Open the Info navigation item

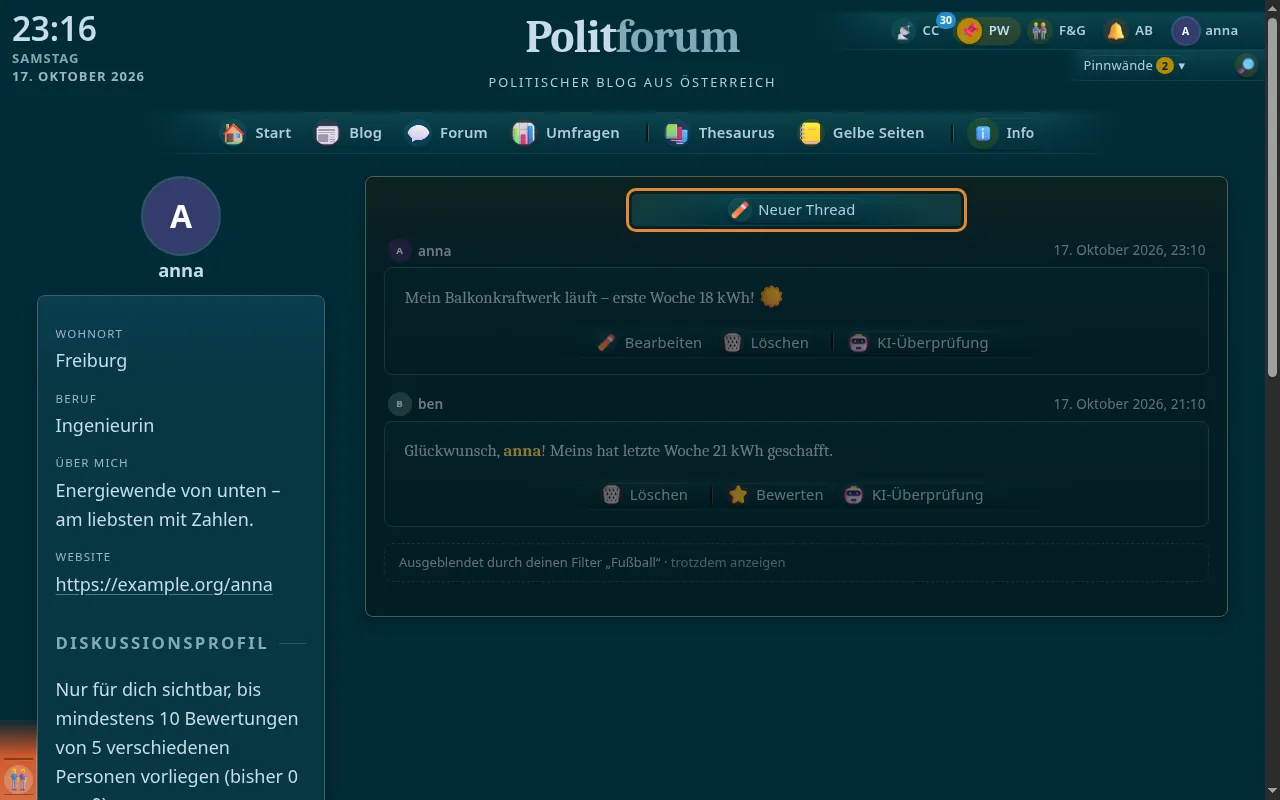point(1002,133)
